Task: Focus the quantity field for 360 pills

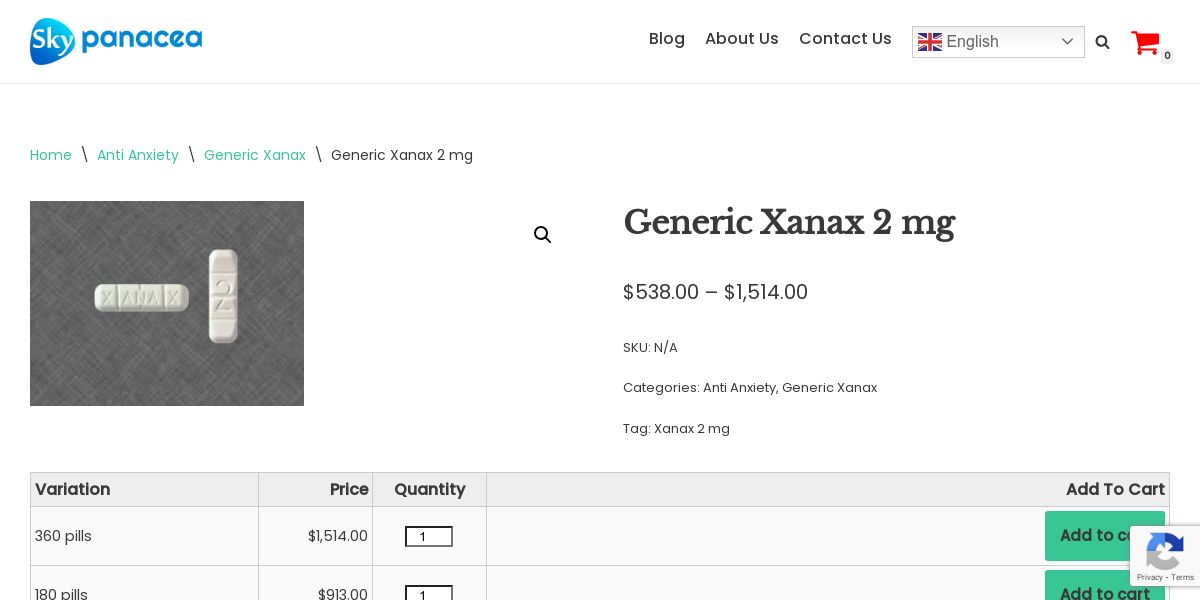Action: coord(428,537)
